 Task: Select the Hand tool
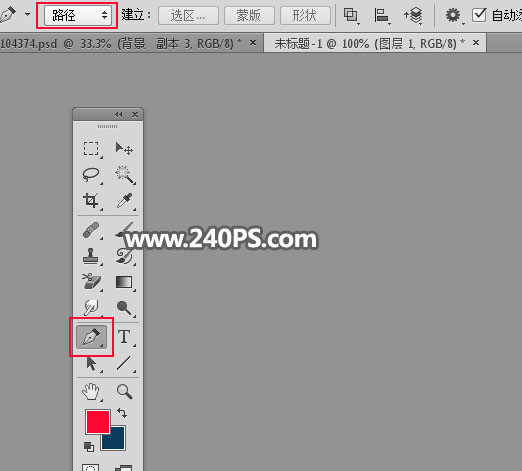pos(91,391)
